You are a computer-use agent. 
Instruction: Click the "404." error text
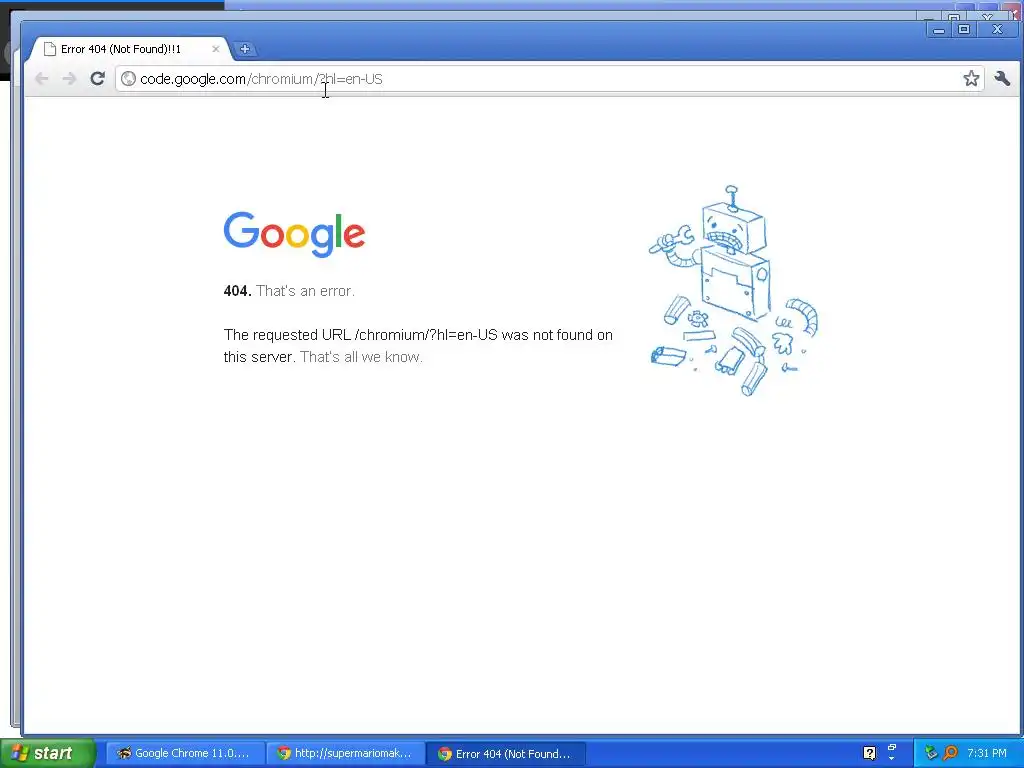point(237,291)
